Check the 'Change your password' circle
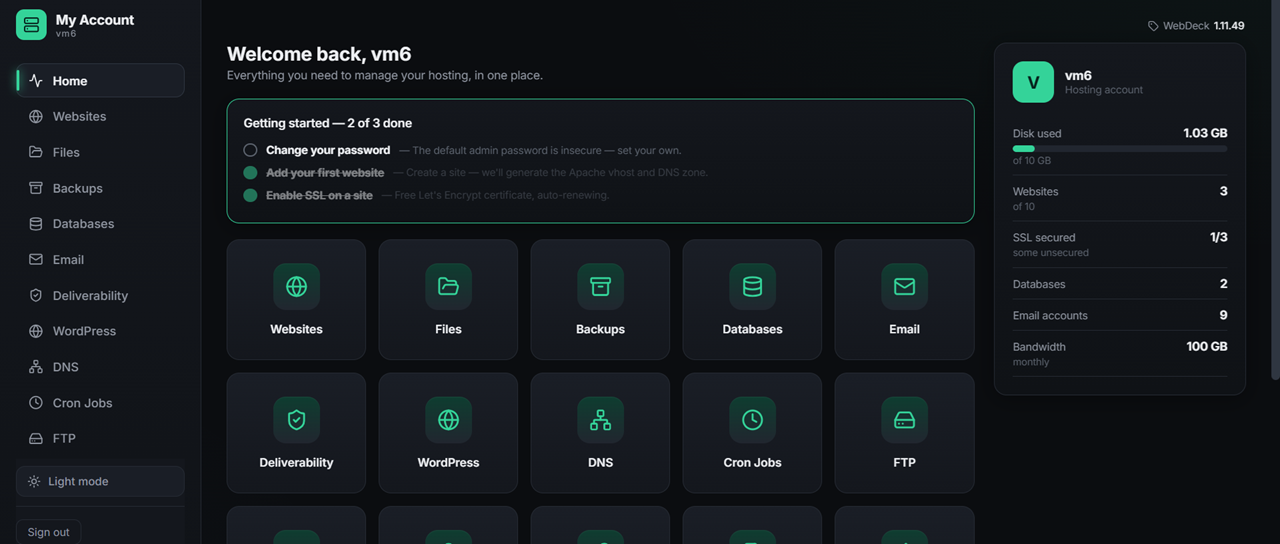 (x=250, y=150)
